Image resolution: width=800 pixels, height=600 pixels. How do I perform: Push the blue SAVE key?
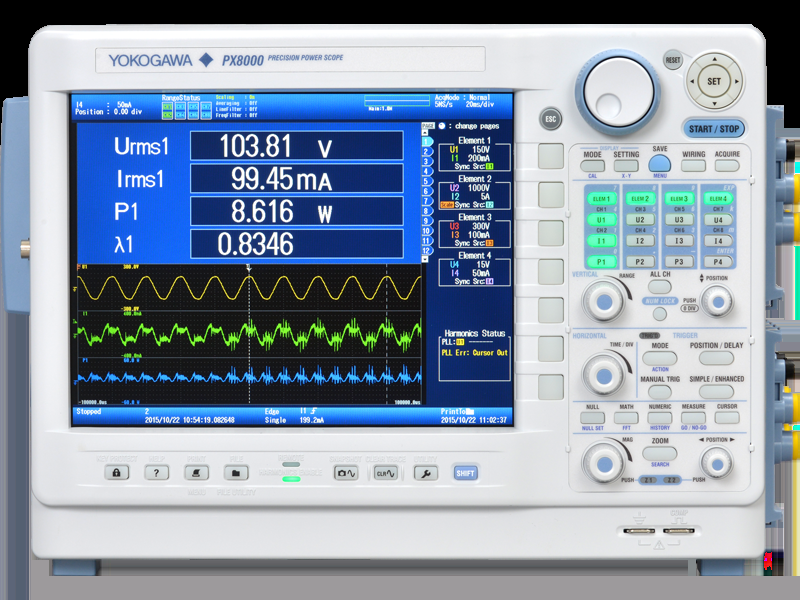pos(659,163)
